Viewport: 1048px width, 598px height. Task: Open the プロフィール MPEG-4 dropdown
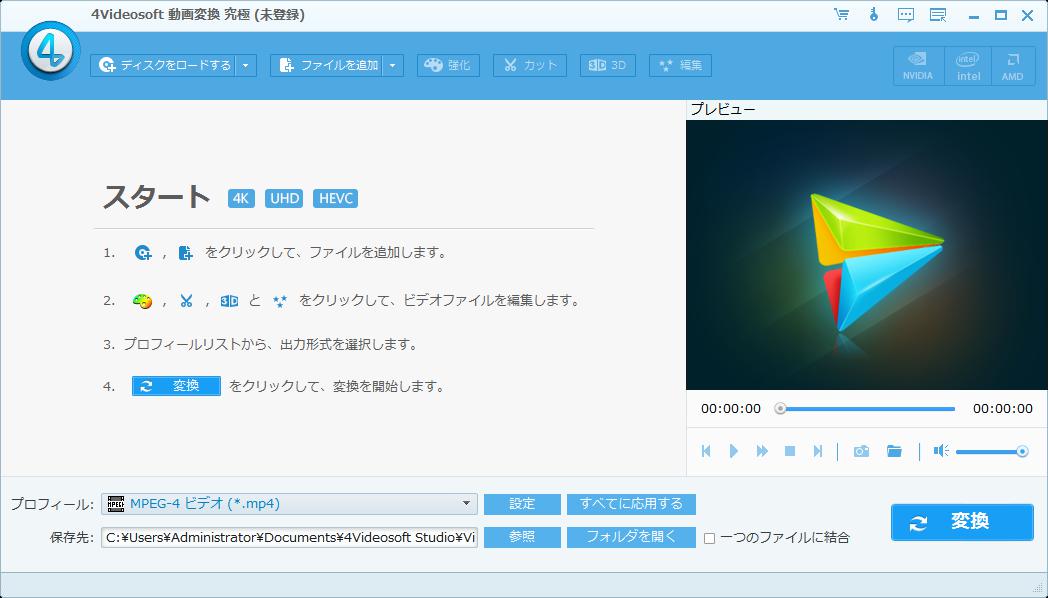(x=289, y=504)
